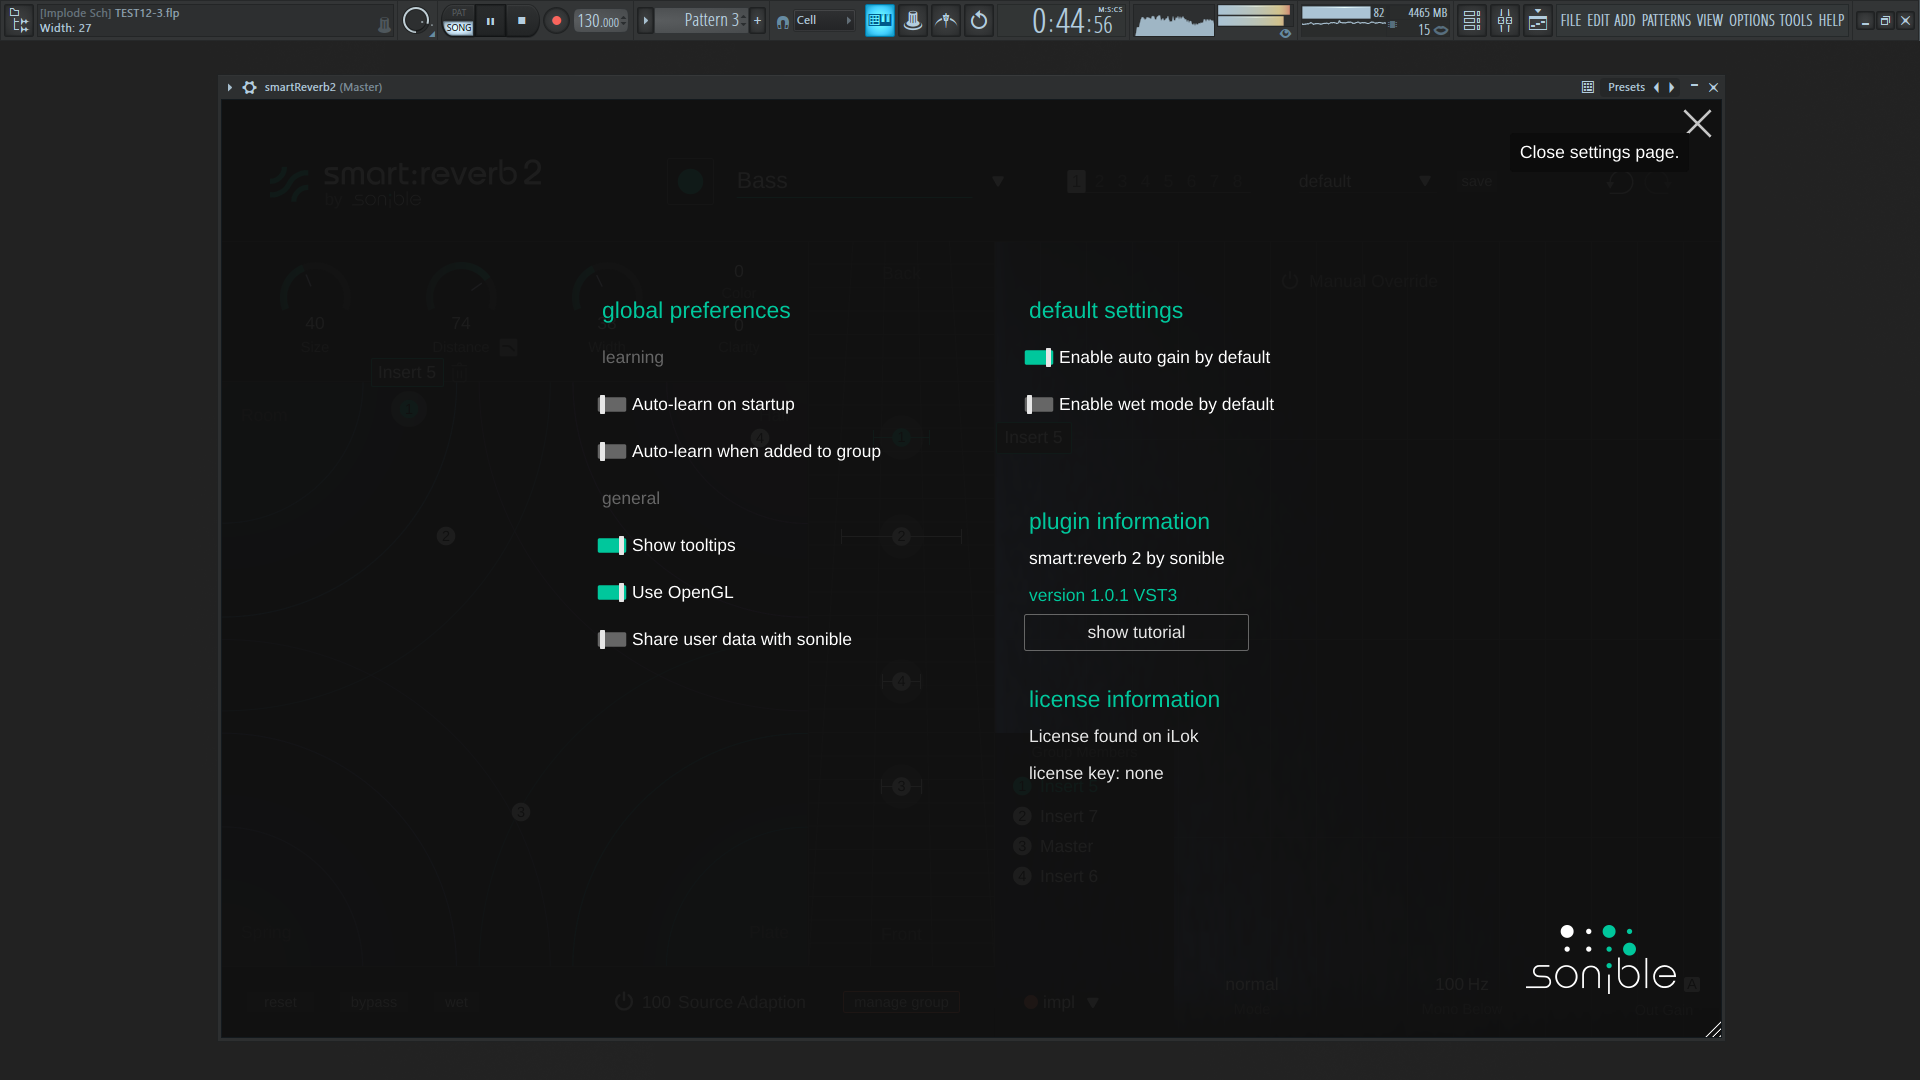Open the Presets dropdown
Image resolution: width=1920 pixels, height=1080 pixels.
(x=1626, y=87)
